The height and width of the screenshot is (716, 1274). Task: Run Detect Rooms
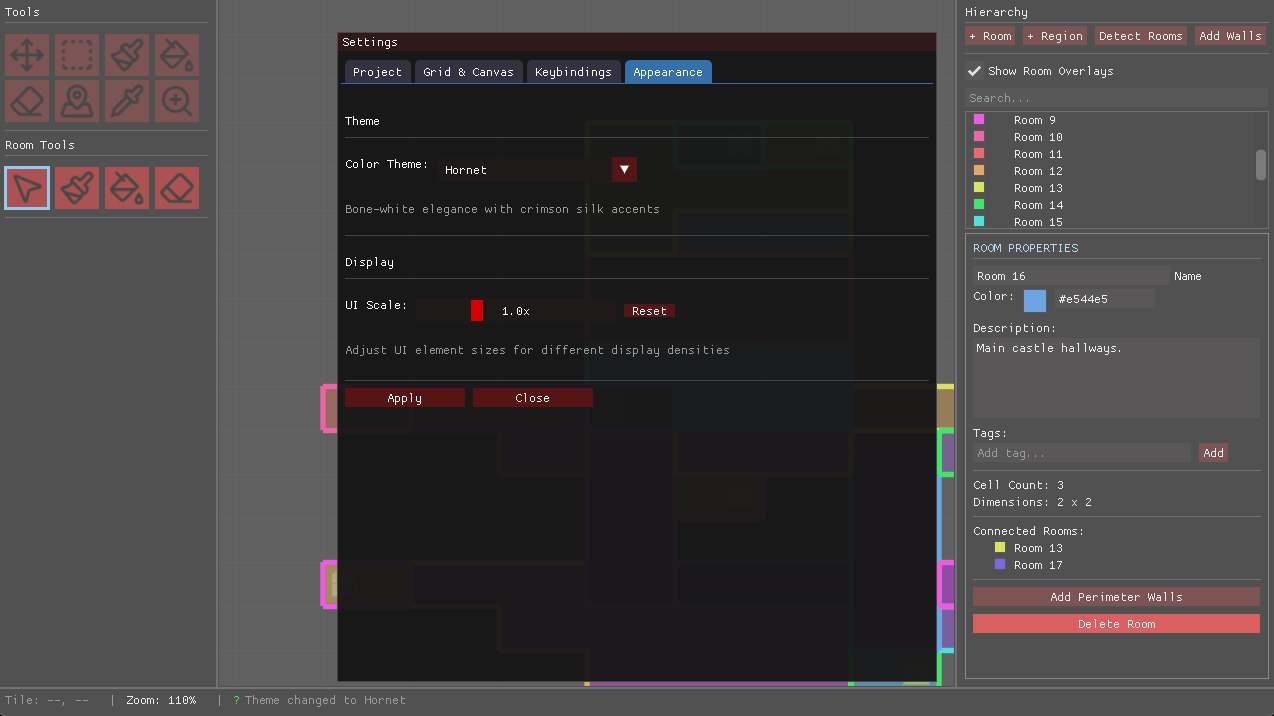(1141, 36)
